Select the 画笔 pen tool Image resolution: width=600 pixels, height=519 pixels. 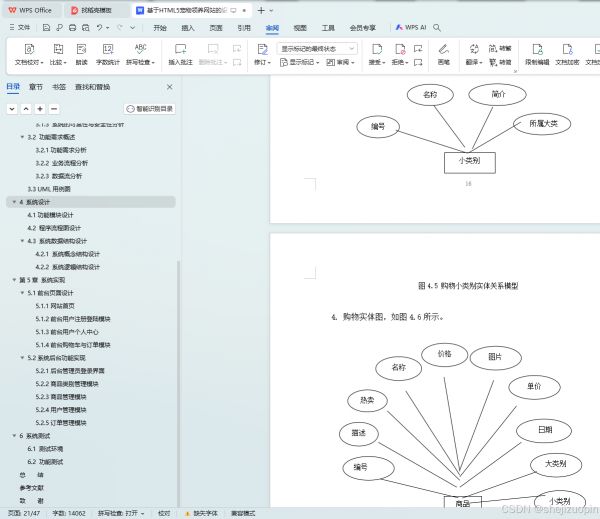pyautogui.click(x=443, y=54)
